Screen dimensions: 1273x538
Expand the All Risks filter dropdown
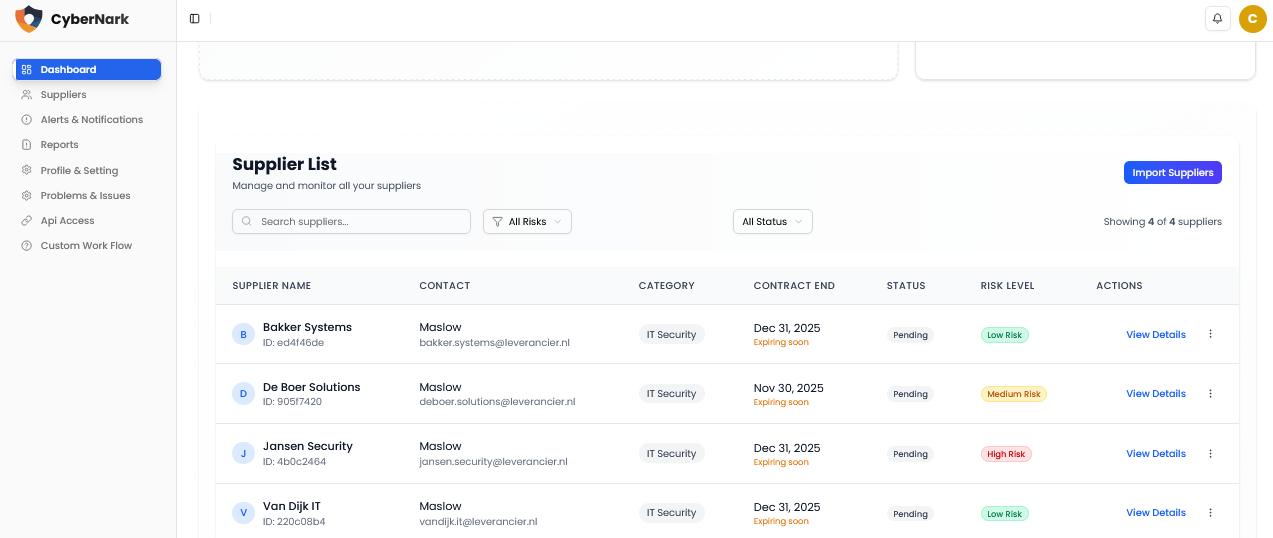coord(527,222)
